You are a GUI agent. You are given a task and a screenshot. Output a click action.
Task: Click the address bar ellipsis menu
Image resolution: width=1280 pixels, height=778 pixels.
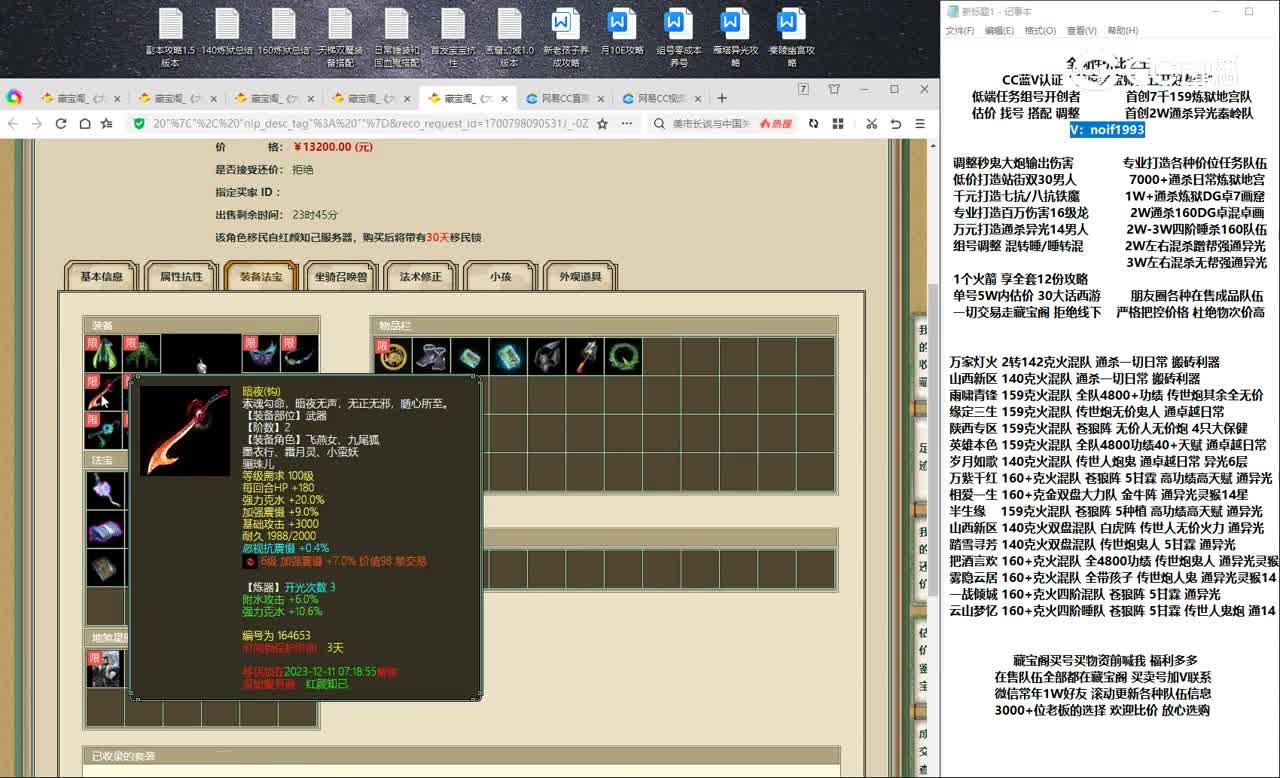coord(626,123)
